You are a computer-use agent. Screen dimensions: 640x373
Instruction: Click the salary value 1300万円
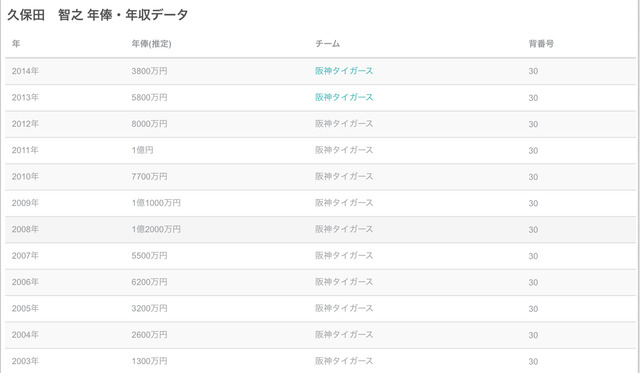point(149,361)
